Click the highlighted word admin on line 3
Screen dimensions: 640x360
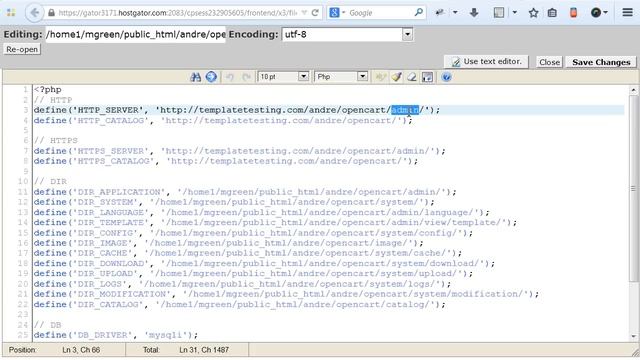405,110
